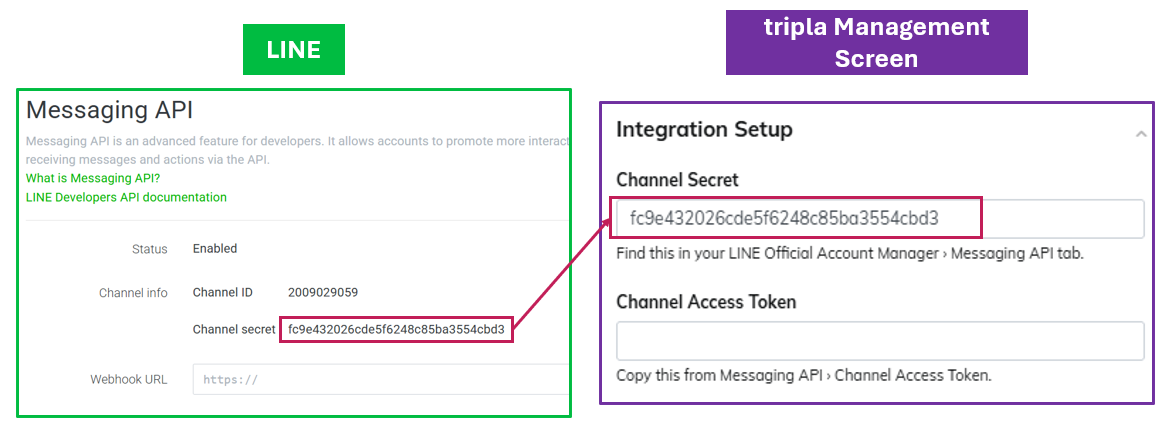Click the "Webhook URL" label
Viewport: 1168px width, 429px height.
(x=129, y=380)
